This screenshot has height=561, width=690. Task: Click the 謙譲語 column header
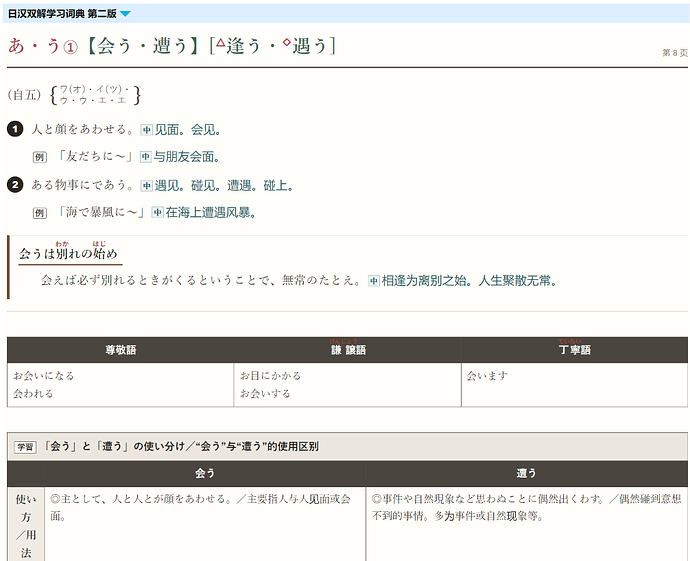click(348, 350)
